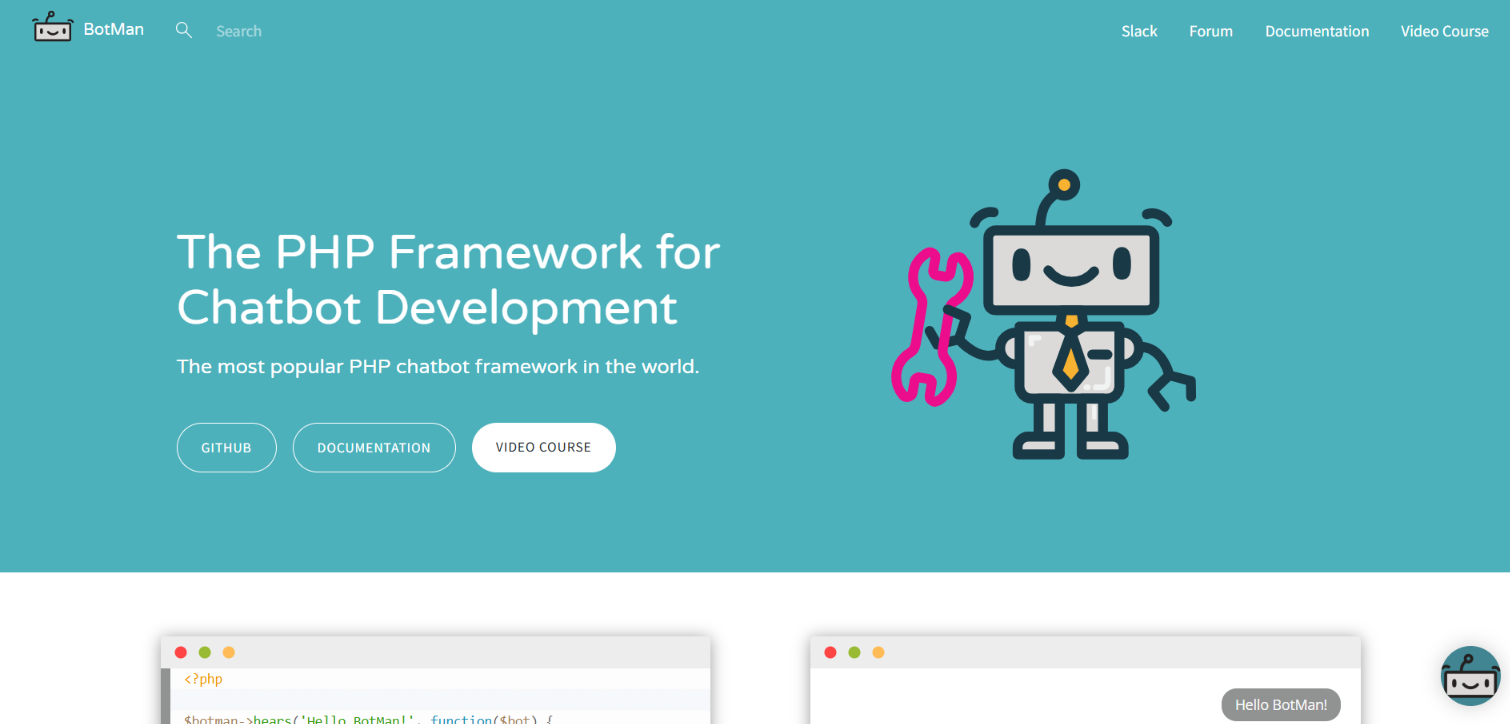
Task: Click the green dot in the code window
Action: [205, 652]
